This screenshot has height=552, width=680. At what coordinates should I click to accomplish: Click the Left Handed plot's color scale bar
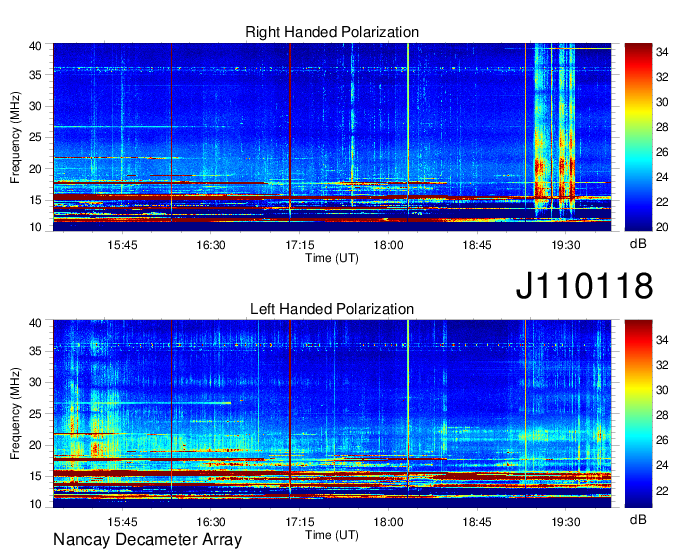[x=638, y=414]
